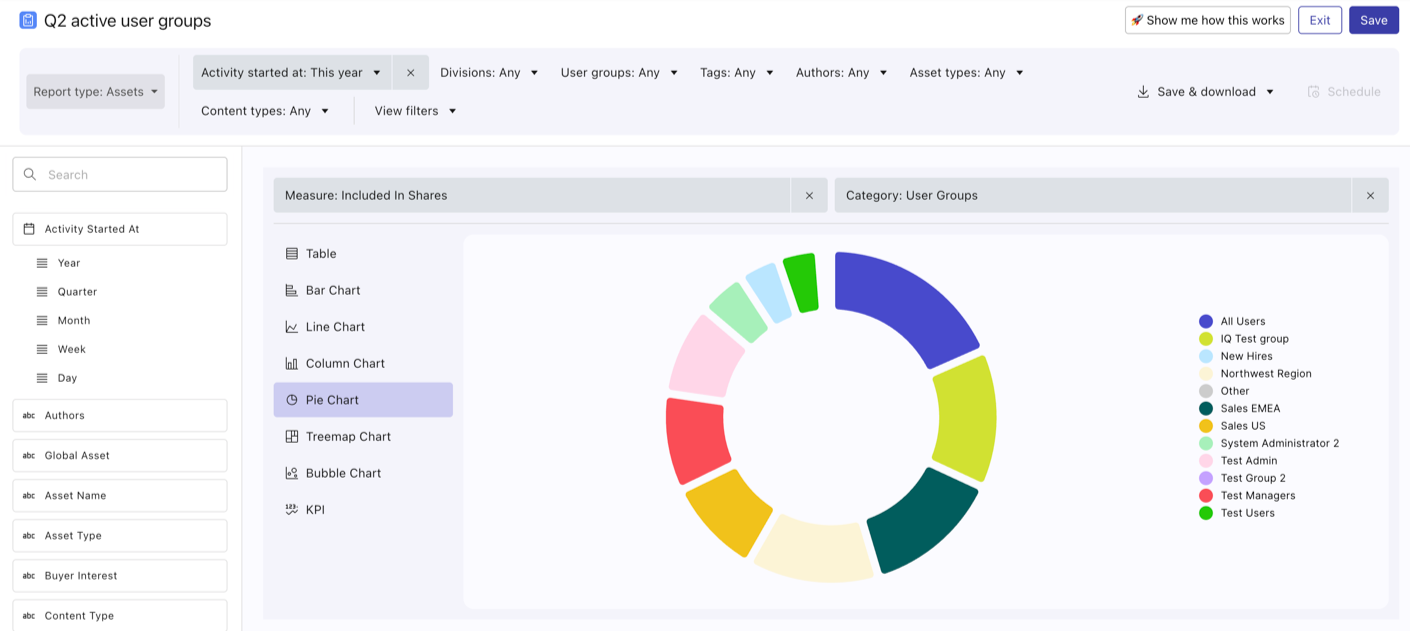This screenshot has width=1410, height=631.
Task: Toggle IQ Test group legend item
Action: point(1253,339)
